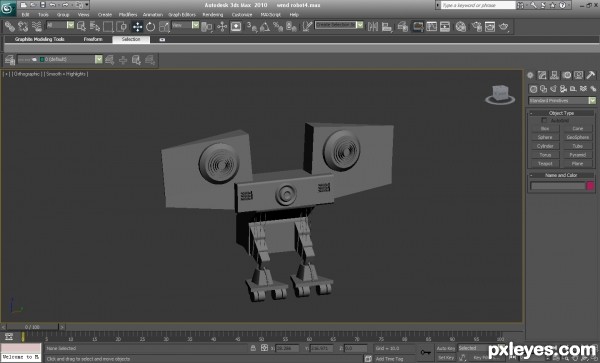Click the Unlink Selection tool
The image size is (600, 363).
[23, 26]
